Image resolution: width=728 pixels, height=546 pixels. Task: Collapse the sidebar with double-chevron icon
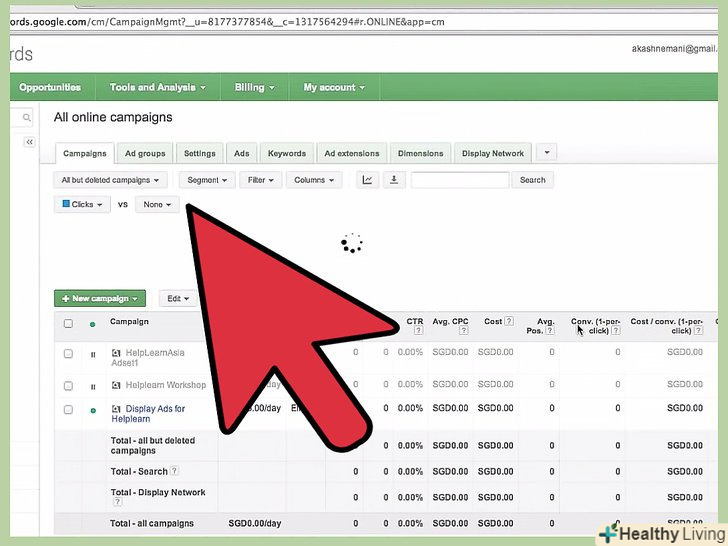point(29,142)
